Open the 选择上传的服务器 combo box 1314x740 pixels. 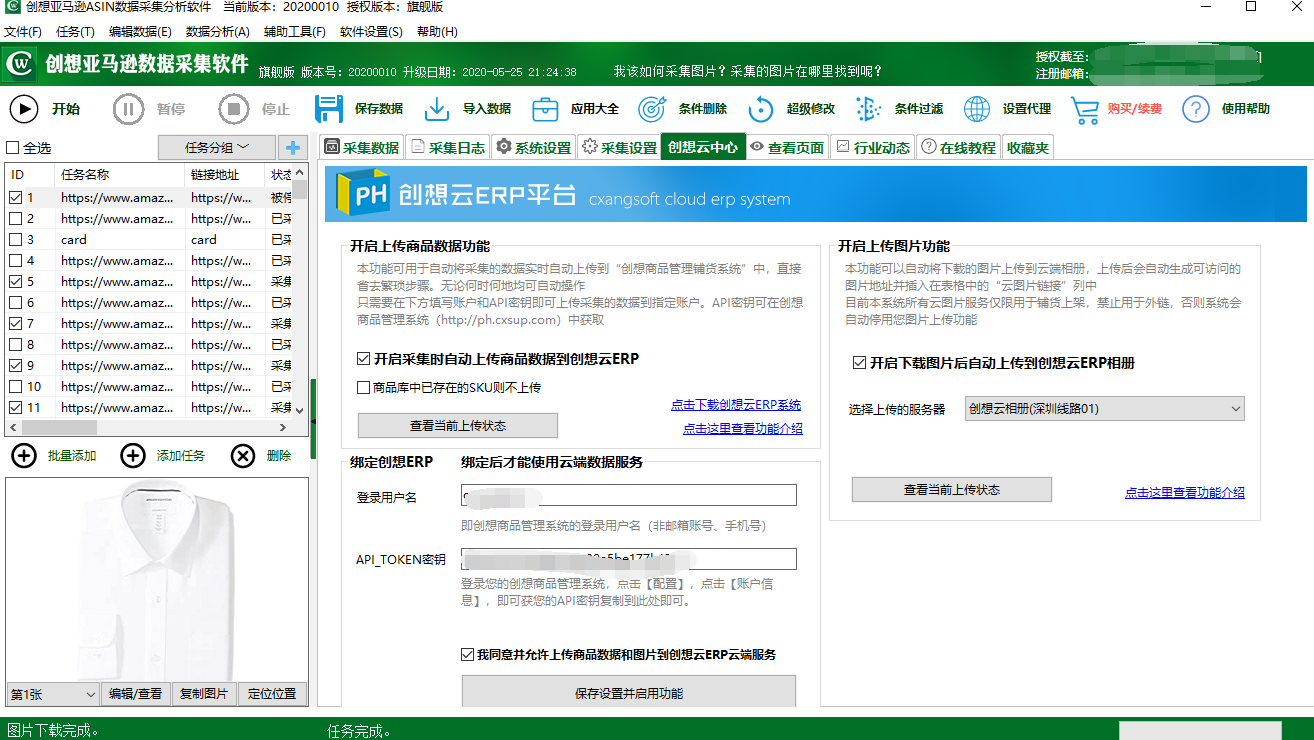(1105, 408)
